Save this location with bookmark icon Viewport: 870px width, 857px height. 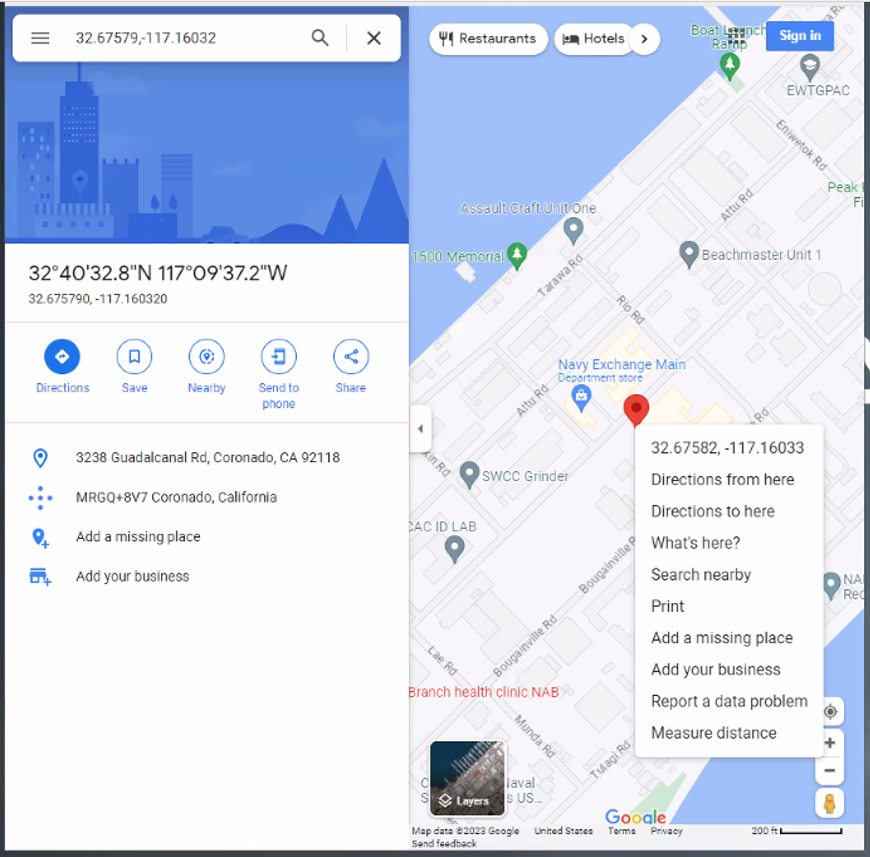coord(134,356)
